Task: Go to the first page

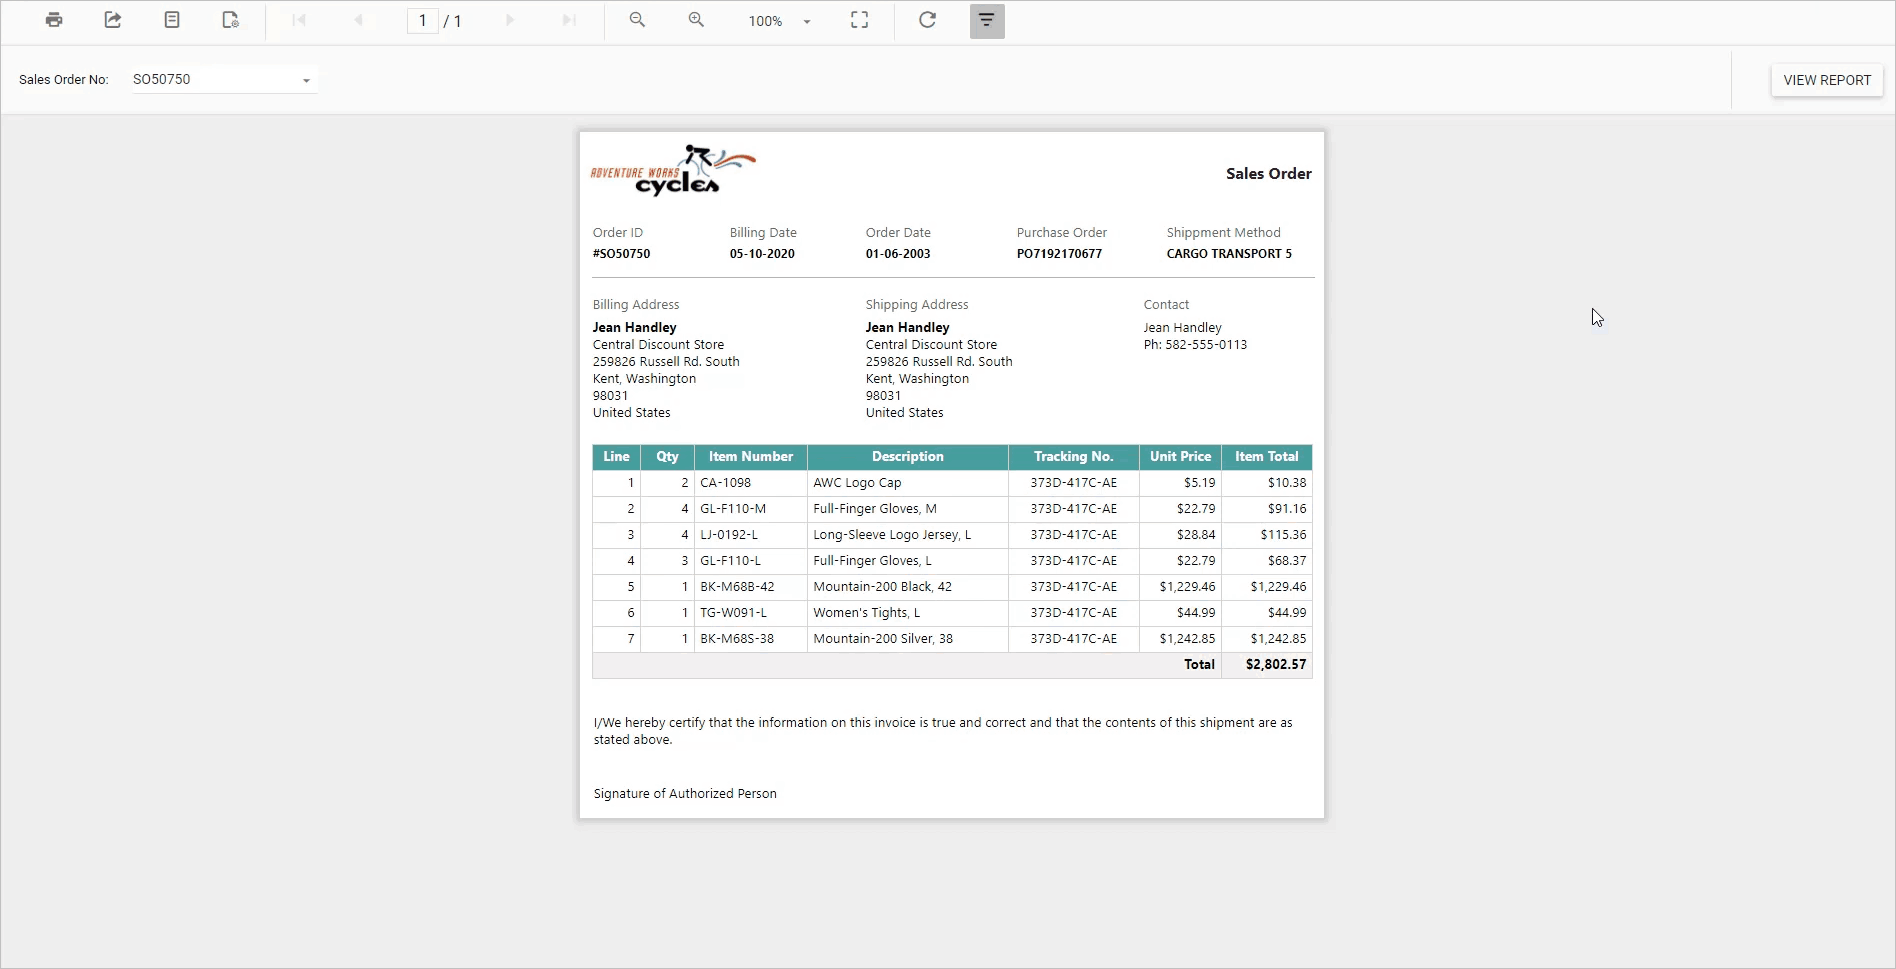Action: [x=299, y=20]
